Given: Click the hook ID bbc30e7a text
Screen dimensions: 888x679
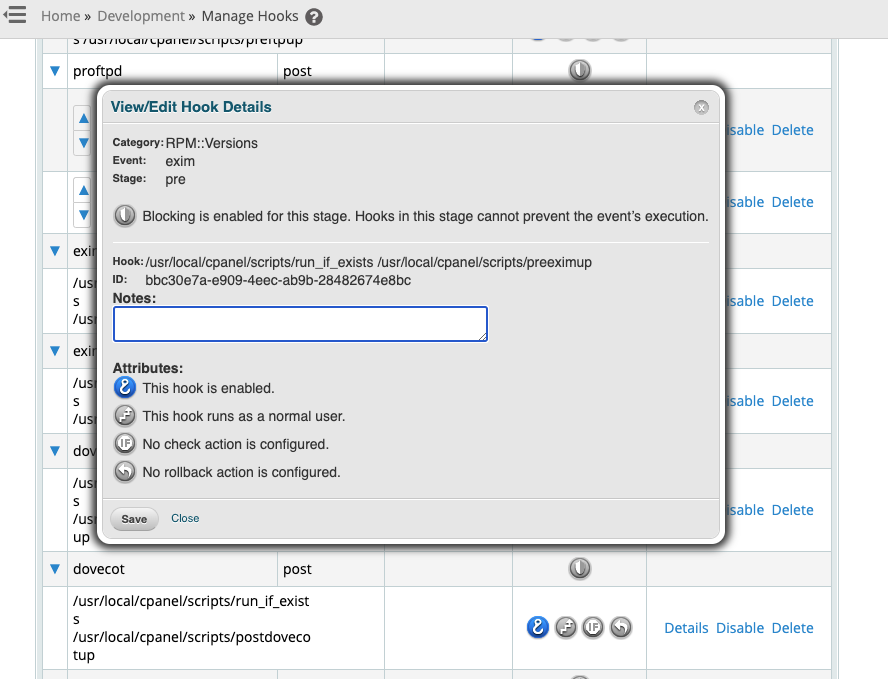Looking at the screenshot, I should point(278,280).
